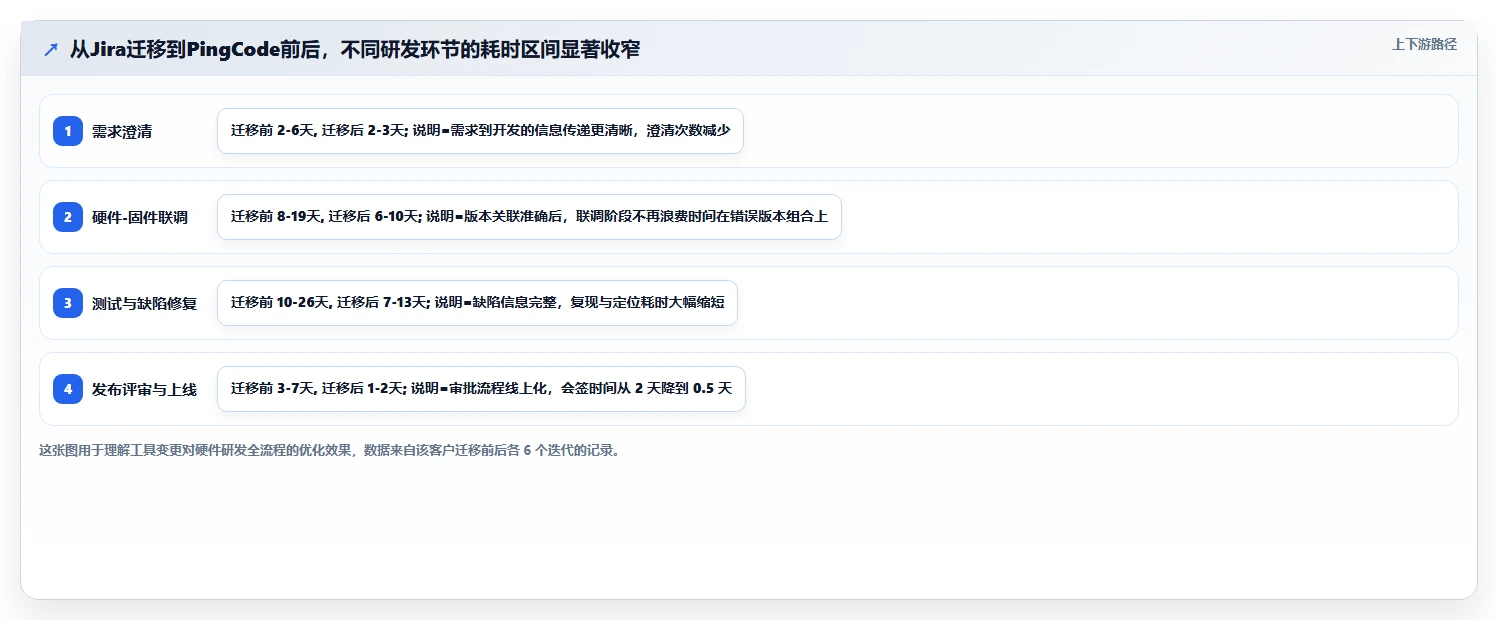Click the detail box 迁移前 10-26天, 迁移后 7-13天
1498x620 pixels.
coord(477,303)
